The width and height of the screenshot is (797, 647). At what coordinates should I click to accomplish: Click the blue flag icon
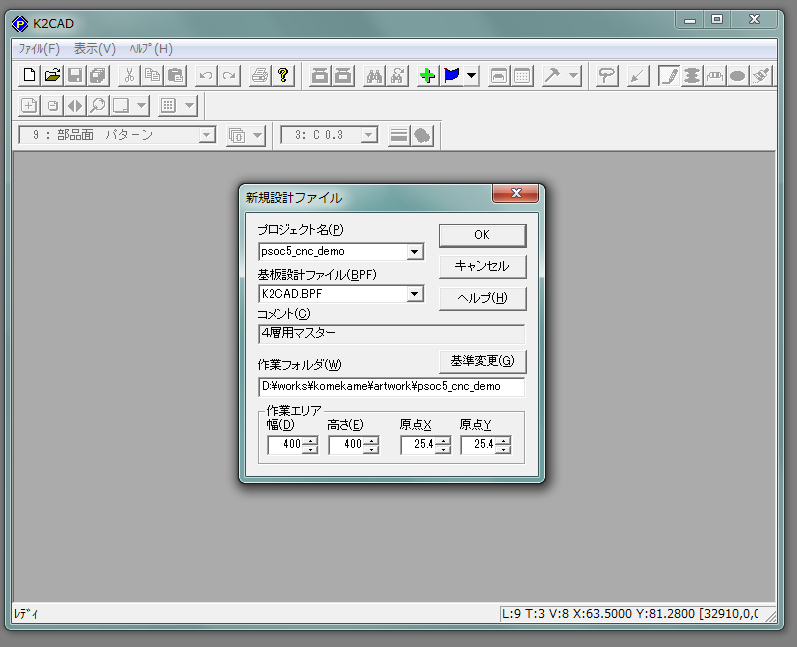coord(451,76)
